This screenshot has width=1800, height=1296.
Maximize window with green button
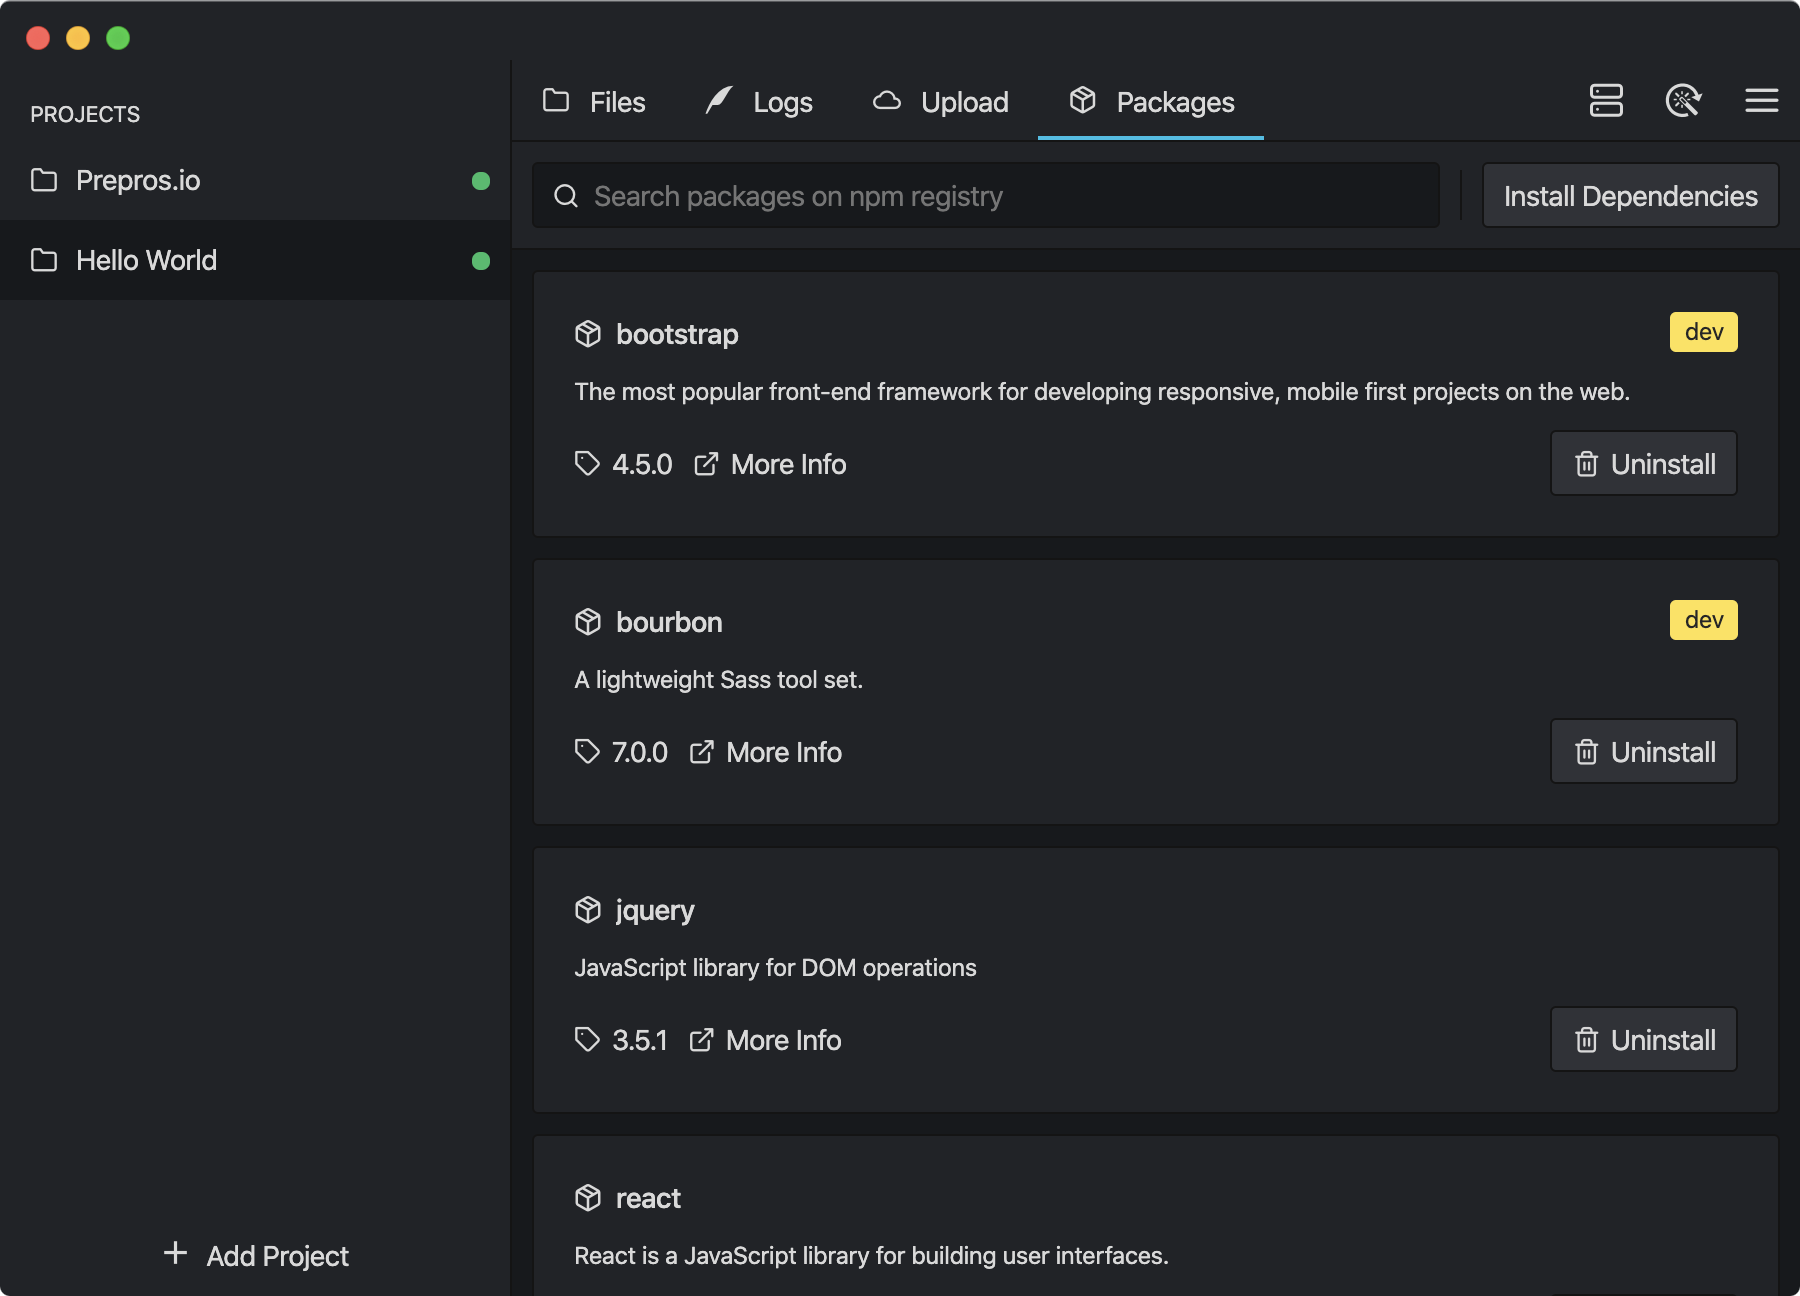coord(118,38)
